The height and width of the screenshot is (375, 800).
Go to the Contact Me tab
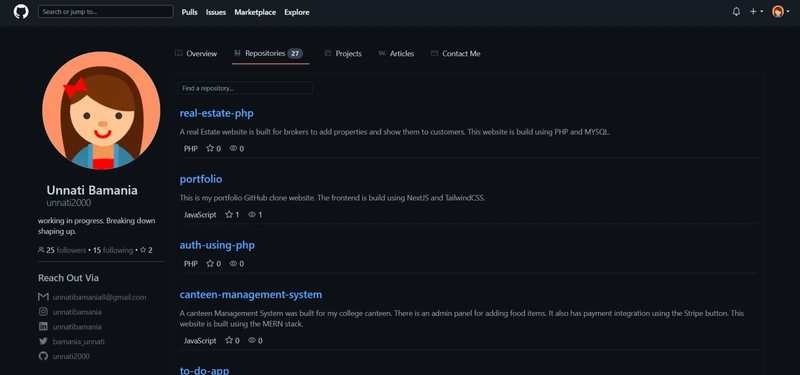tap(456, 54)
